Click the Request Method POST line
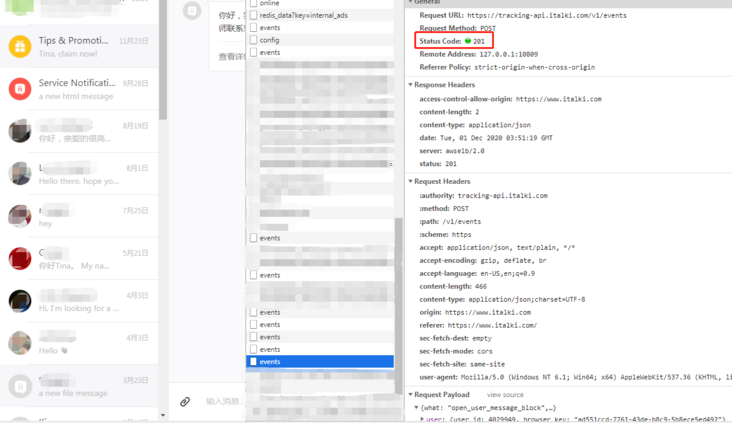This screenshot has width=732, height=423. click(x=458, y=28)
